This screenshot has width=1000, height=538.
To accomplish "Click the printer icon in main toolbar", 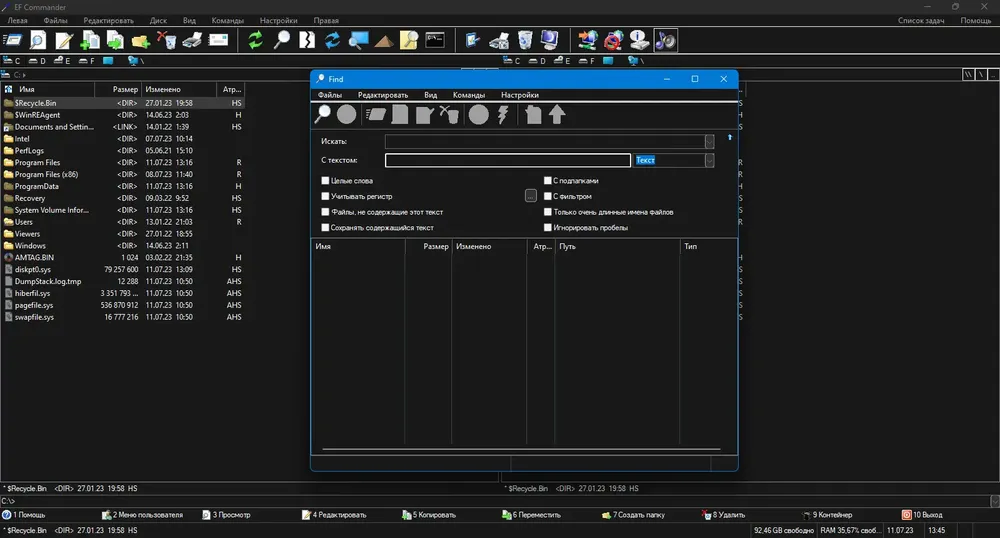I will tap(192, 40).
